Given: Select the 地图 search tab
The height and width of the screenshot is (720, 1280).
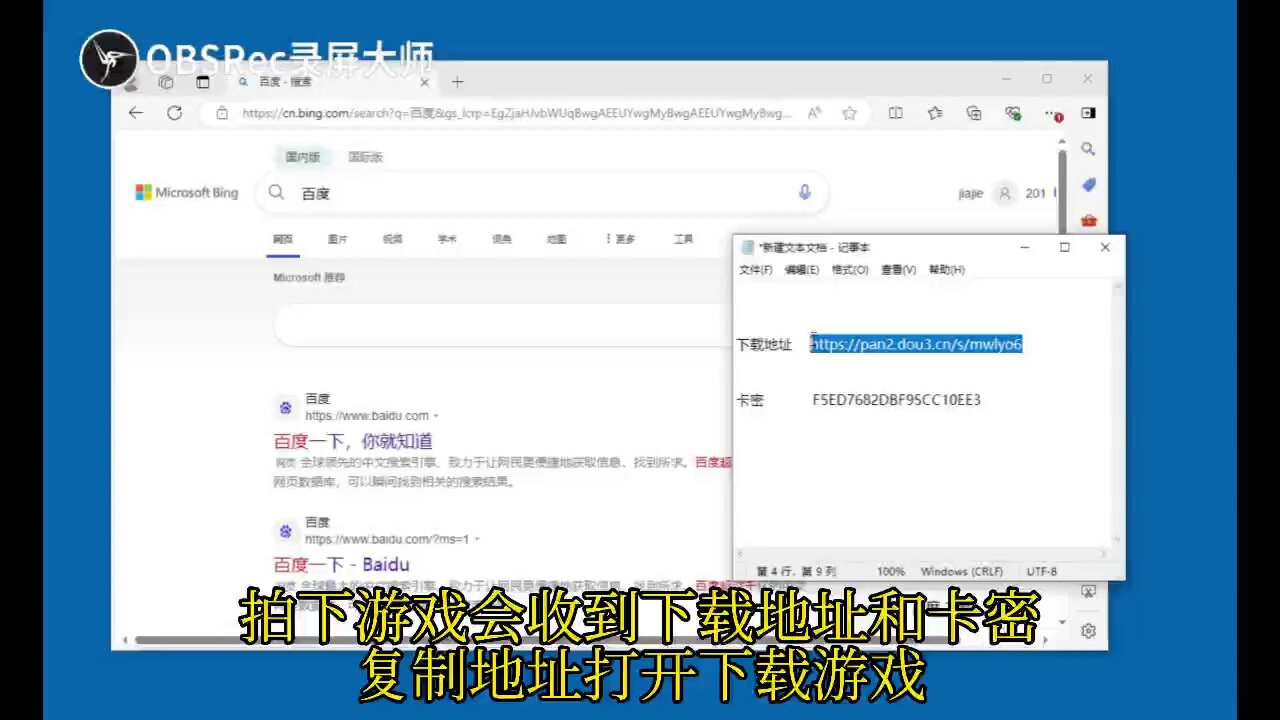Looking at the screenshot, I should pos(557,239).
